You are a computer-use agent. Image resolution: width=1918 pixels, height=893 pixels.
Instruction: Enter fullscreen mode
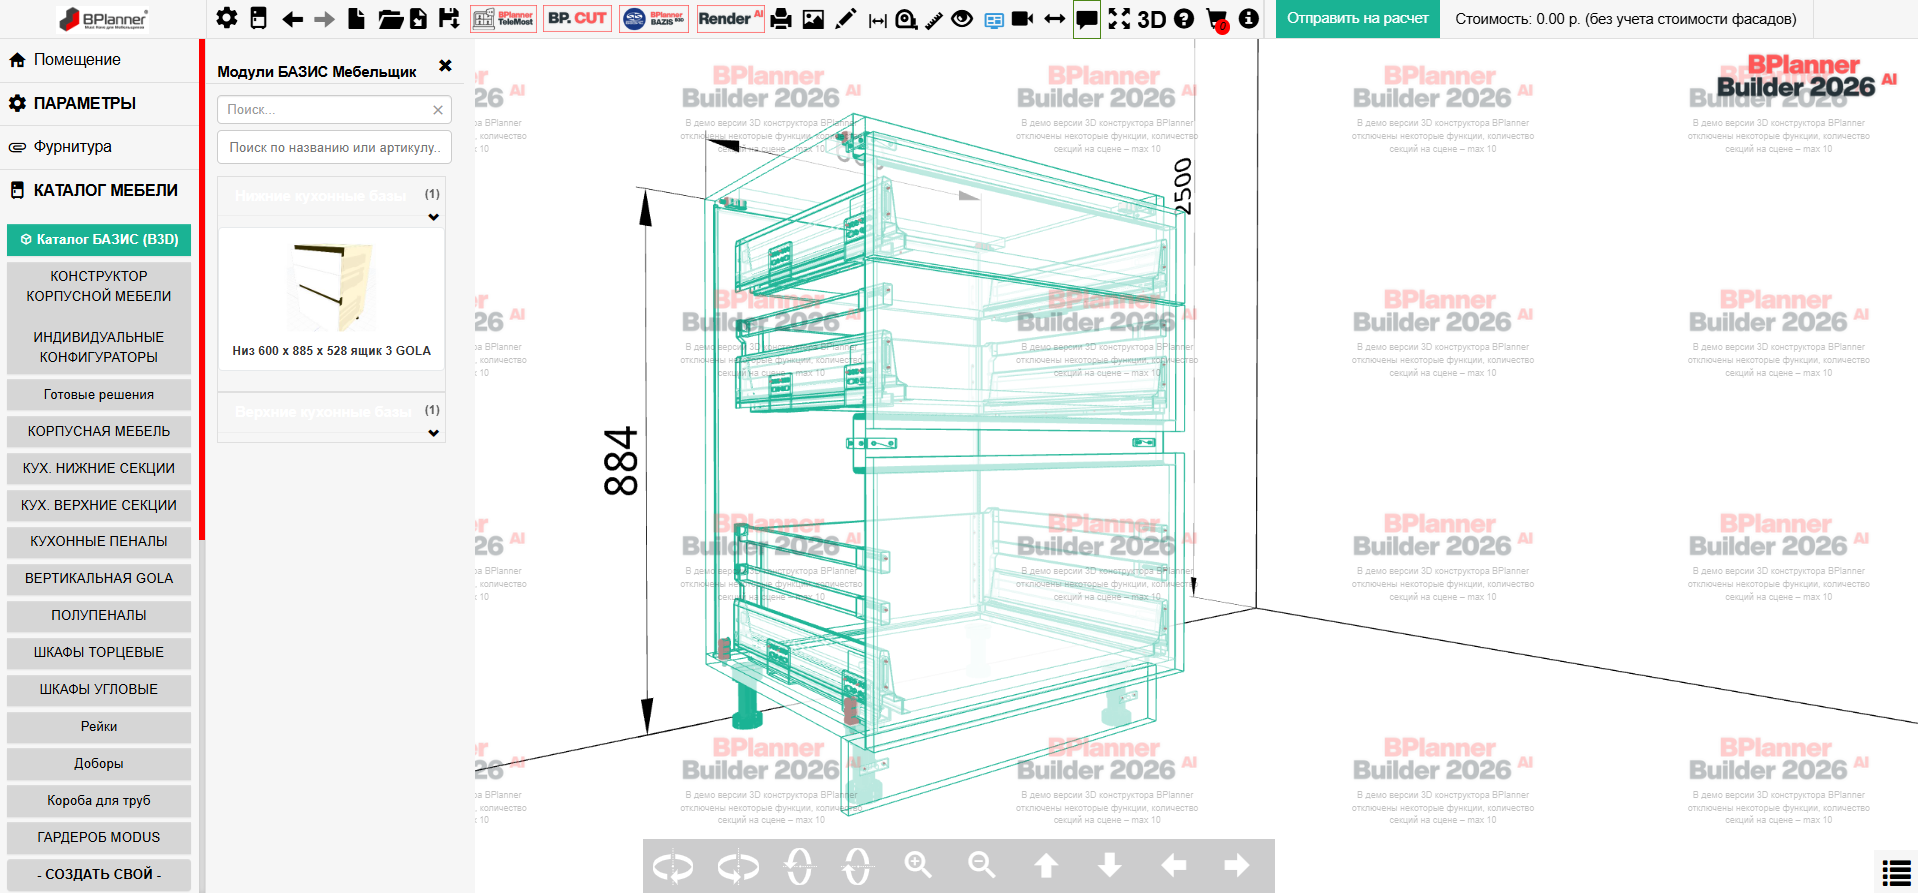point(1119,18)
